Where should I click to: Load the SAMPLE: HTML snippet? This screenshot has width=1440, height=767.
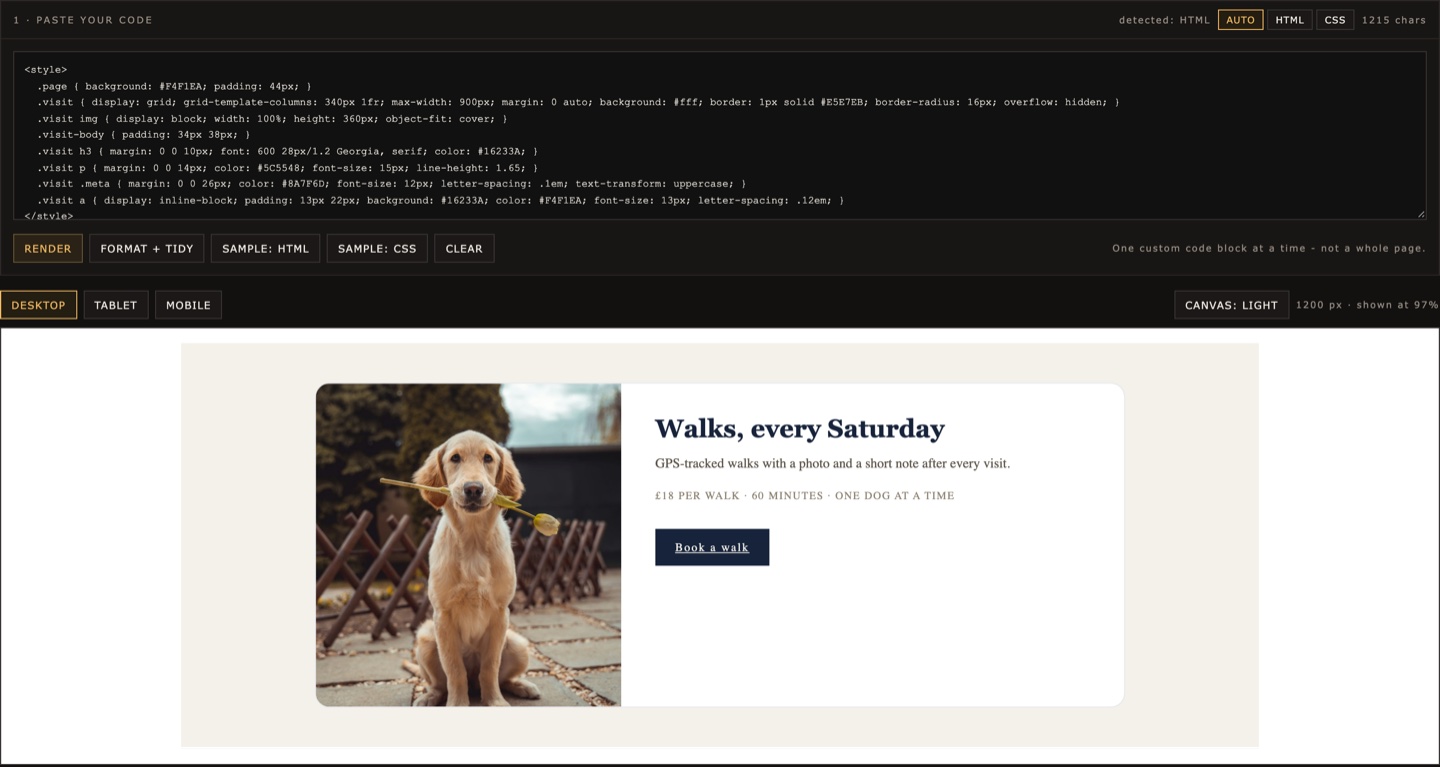265,248
